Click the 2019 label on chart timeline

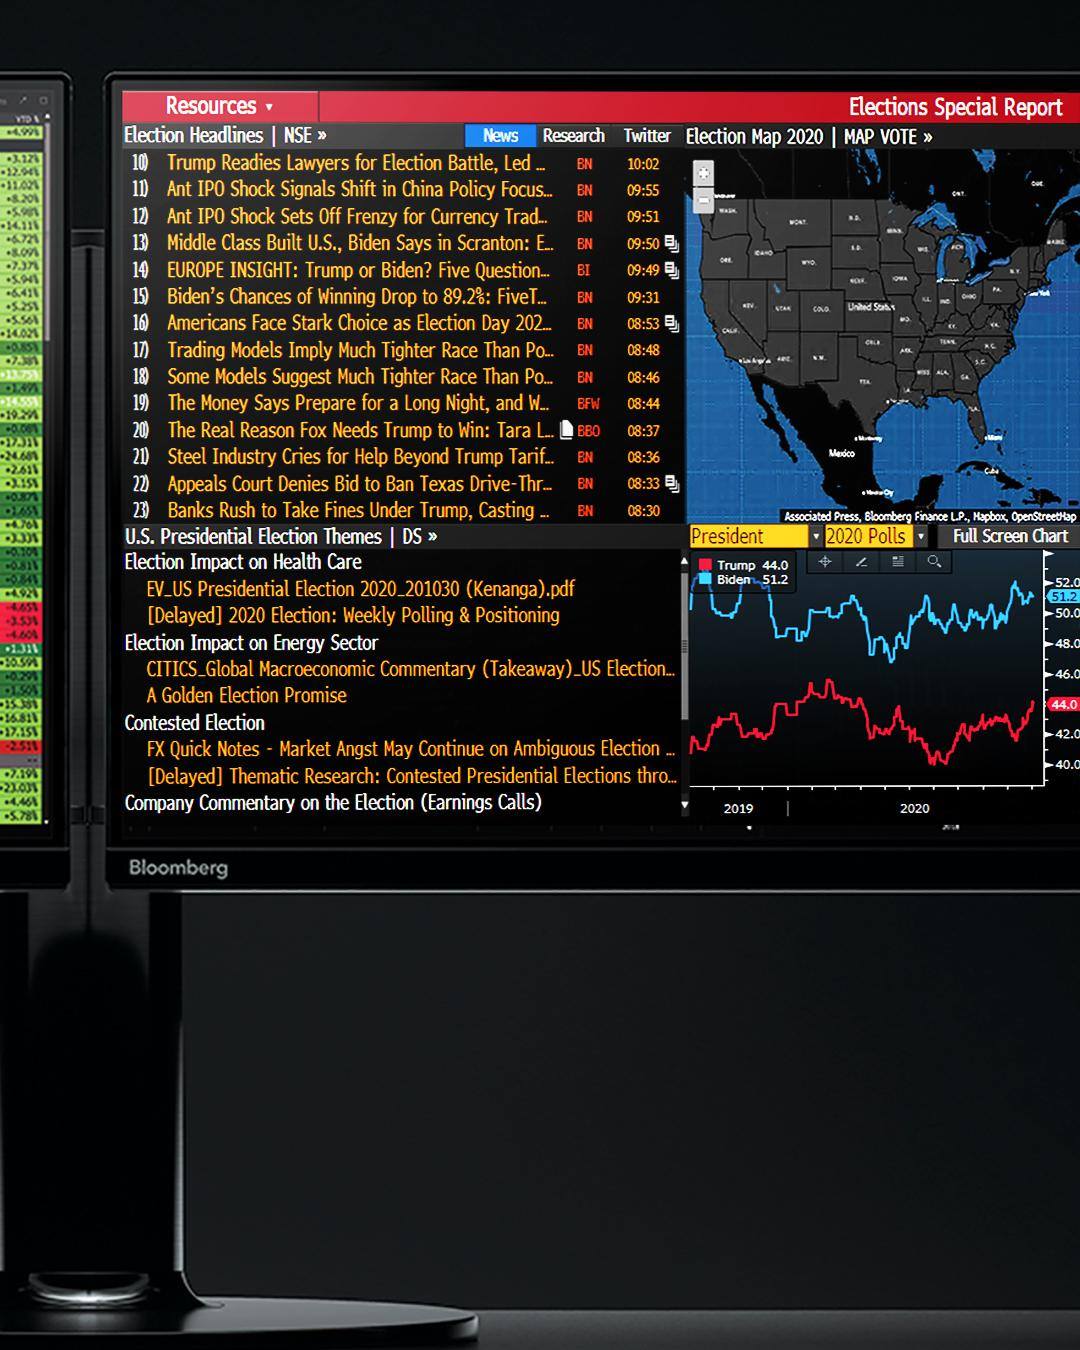point(738,808)
